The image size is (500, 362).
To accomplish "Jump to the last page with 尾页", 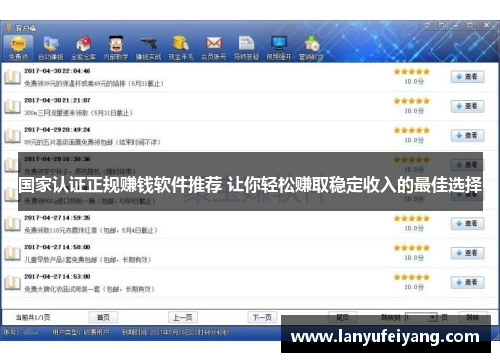I will 343,317.
